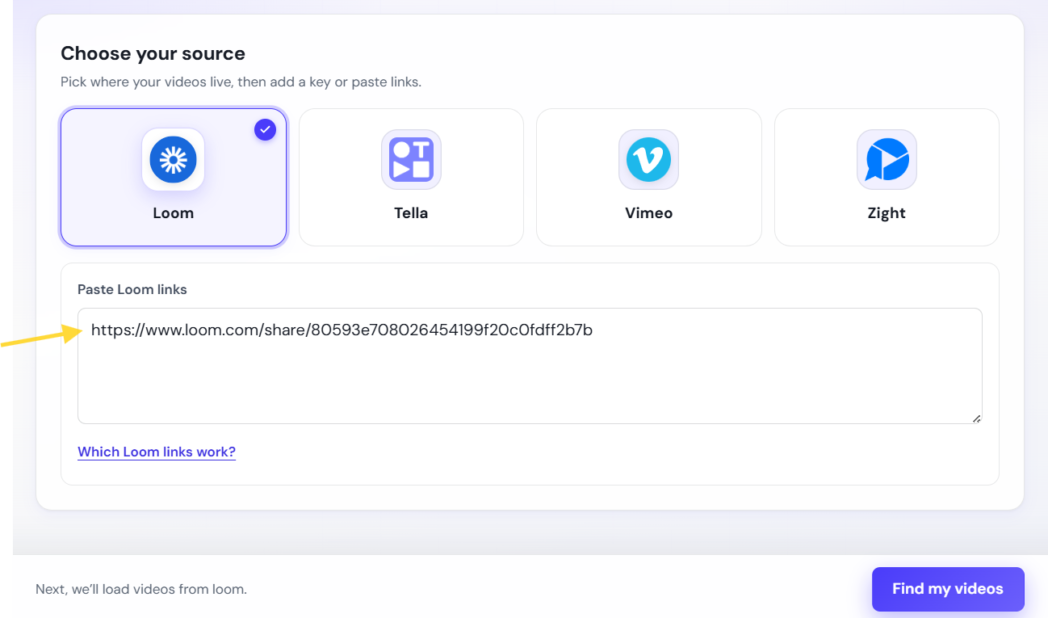Image resolution: width=1048 pixels, height=618 pixels.
Task: Choose the Vimeo label on the source card
Action: coord(648,213)
